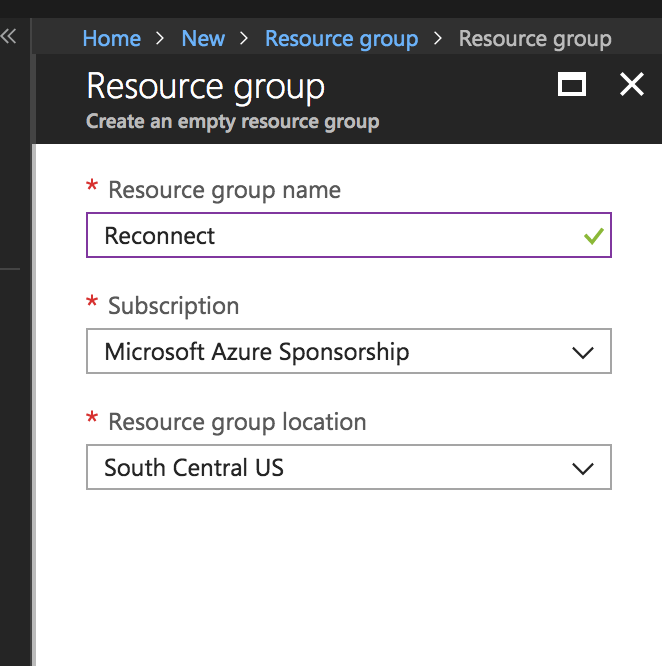
Task: Expand Subscription dropdown chevron arrow
Action: pyautogui.click(x=583, y=353)
